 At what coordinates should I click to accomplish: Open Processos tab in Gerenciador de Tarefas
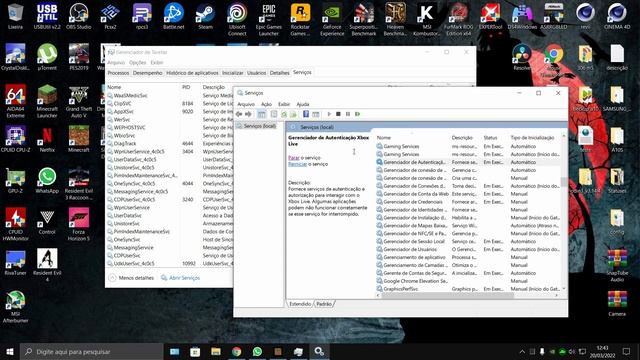118,73
